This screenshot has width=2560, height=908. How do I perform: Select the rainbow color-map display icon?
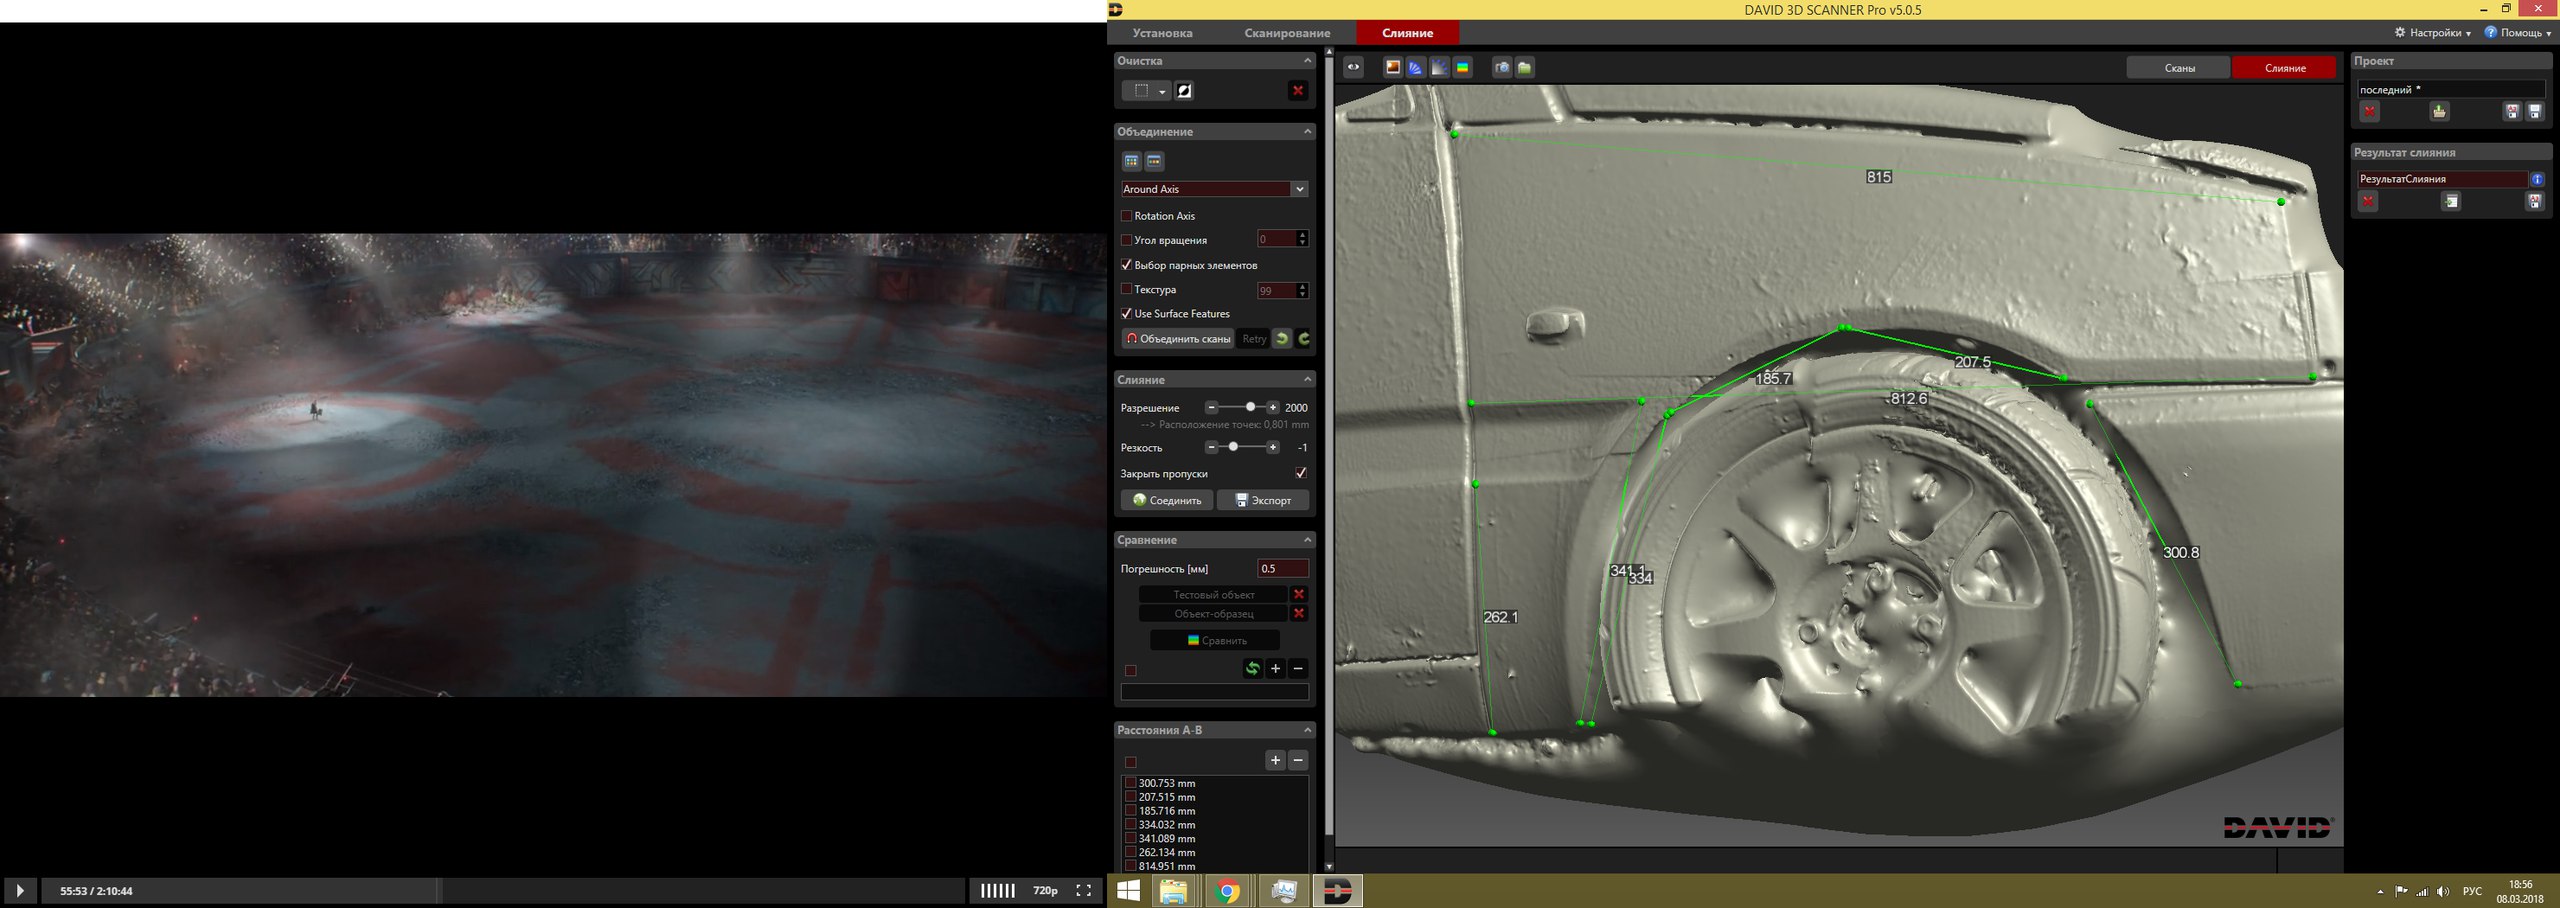[x=1463, y=67]
